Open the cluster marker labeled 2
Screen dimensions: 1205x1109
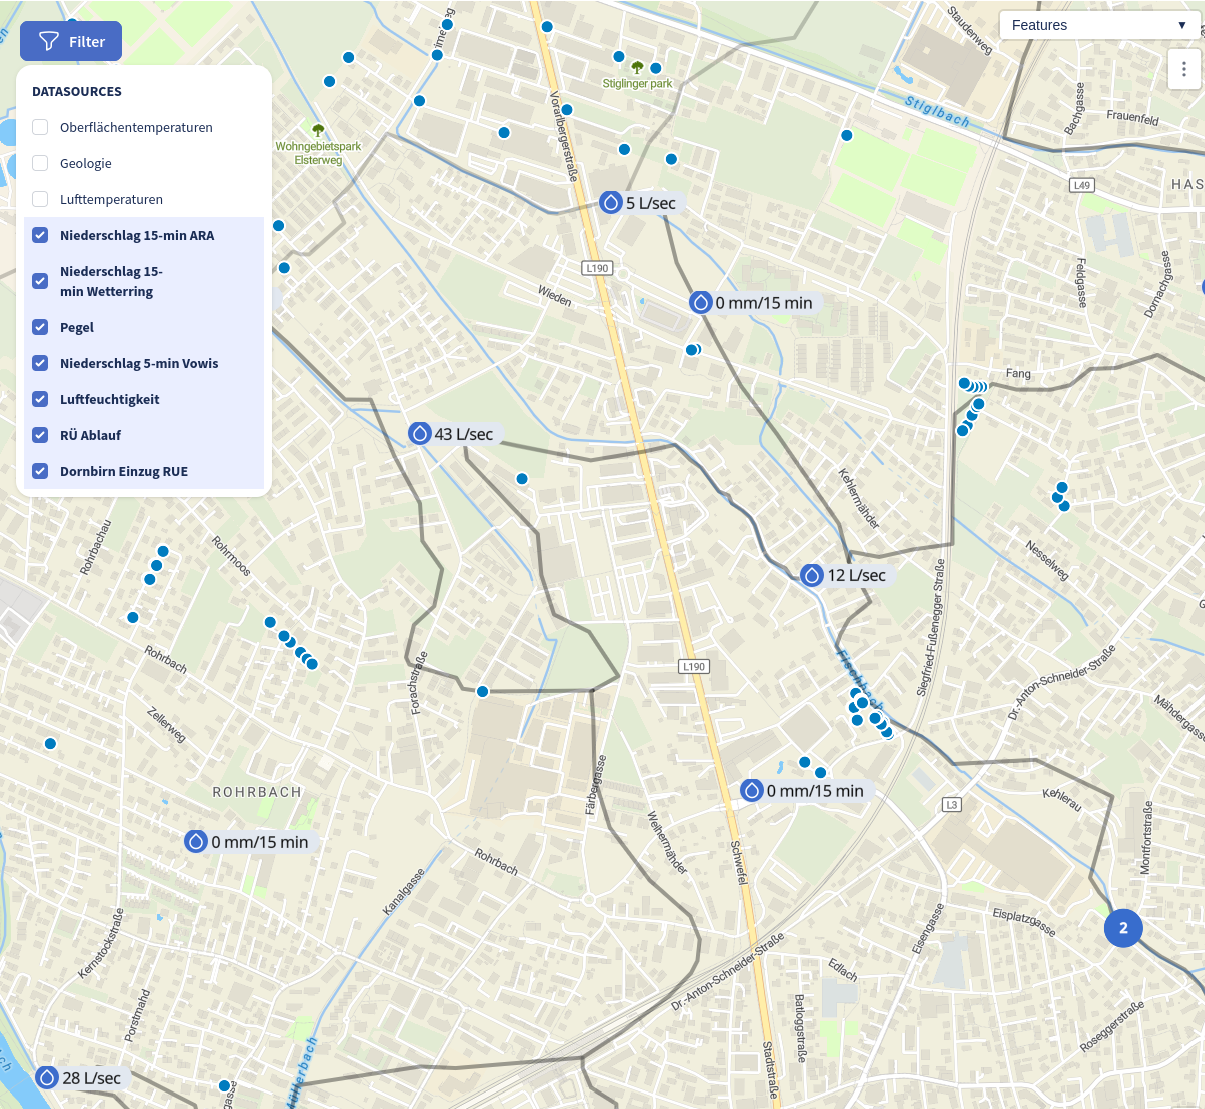click(x=1123, y=928)
